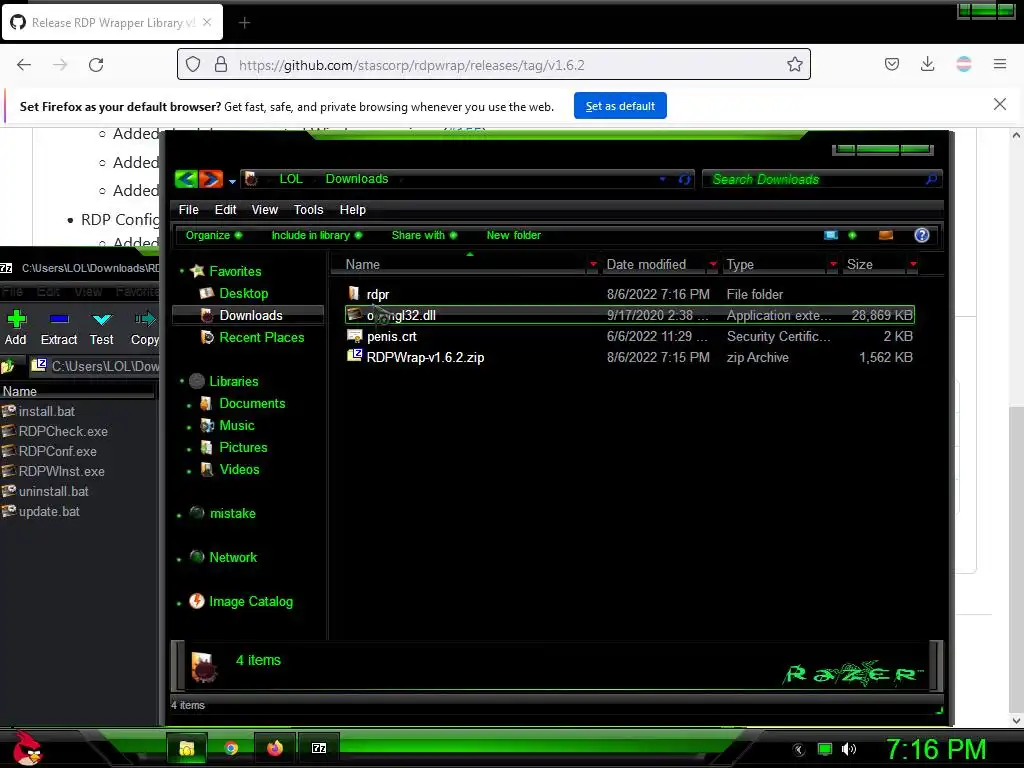Open the File menu in Explorer
The width and height of the screenshot is (1024, 768).
[x=189, y=210]
